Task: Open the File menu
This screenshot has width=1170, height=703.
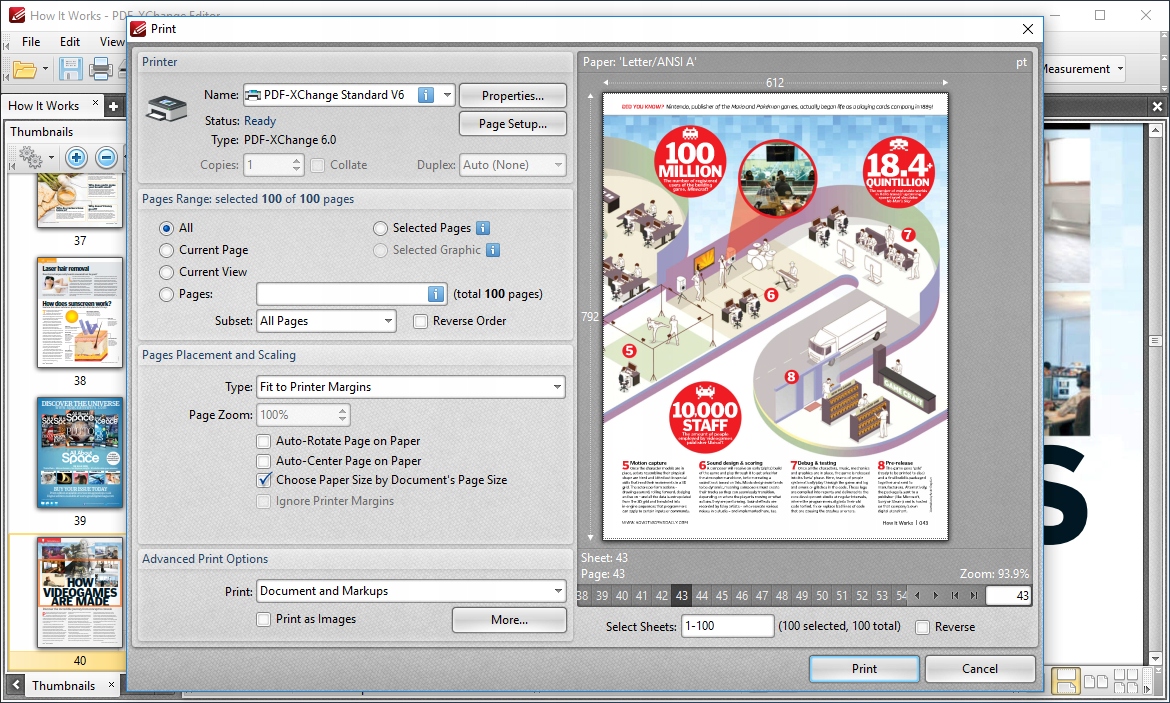Action: (x=31, y=42)
